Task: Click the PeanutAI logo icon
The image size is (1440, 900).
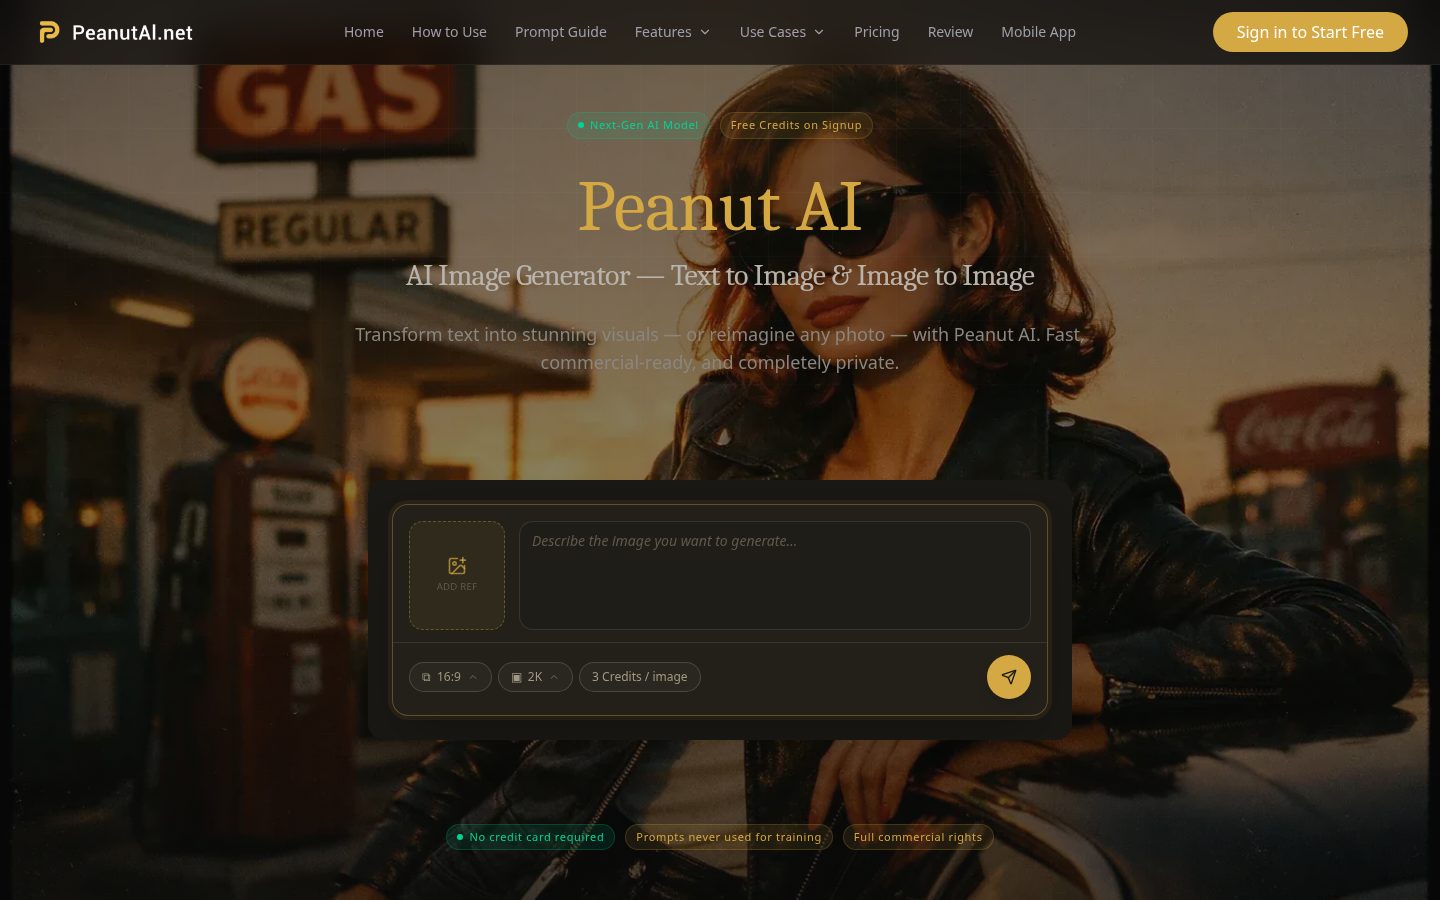Action: [x=49, y=32]
